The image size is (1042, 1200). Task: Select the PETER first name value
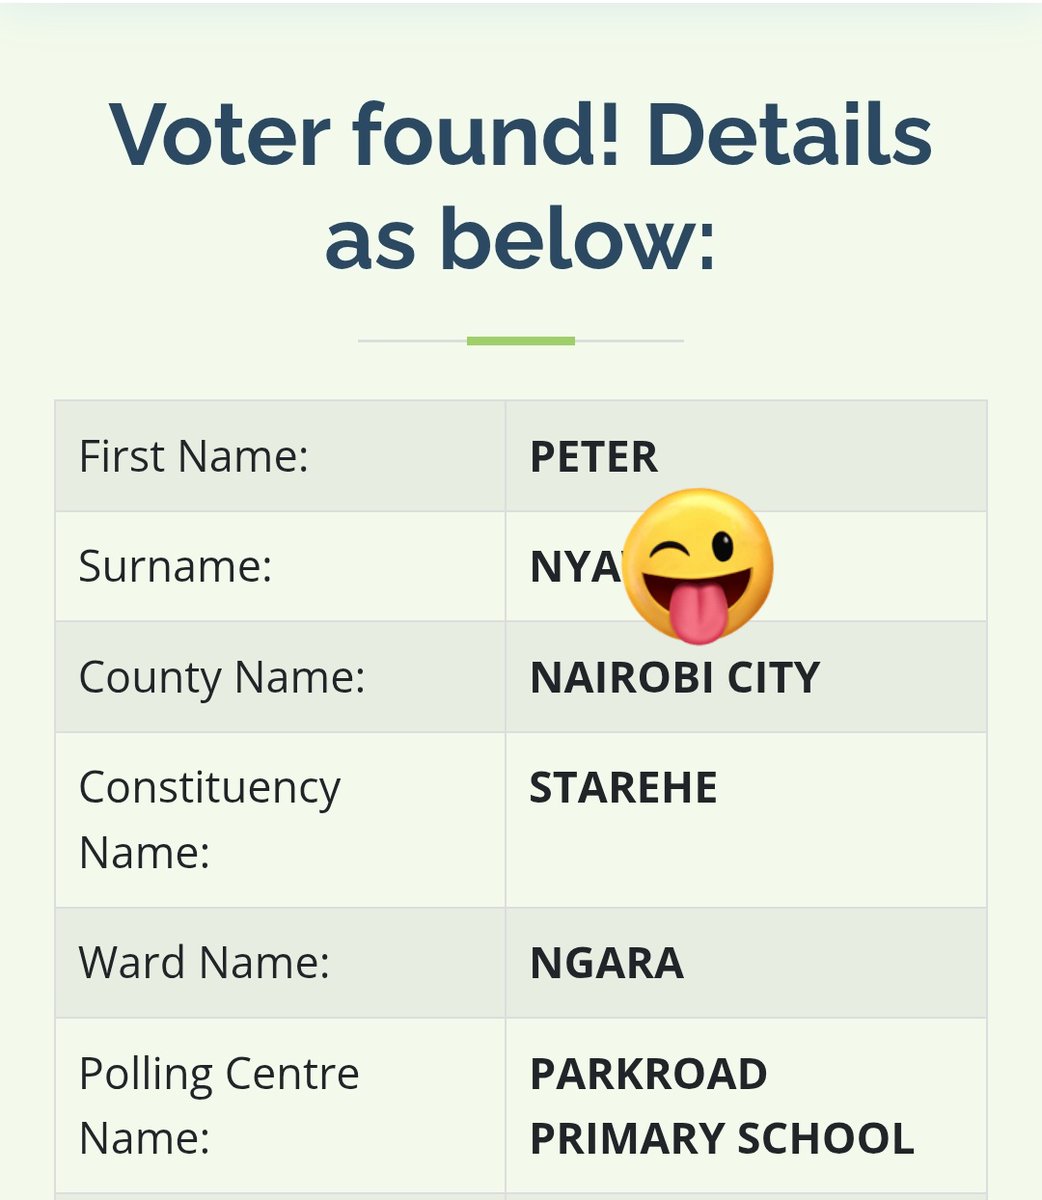(594, 457)
